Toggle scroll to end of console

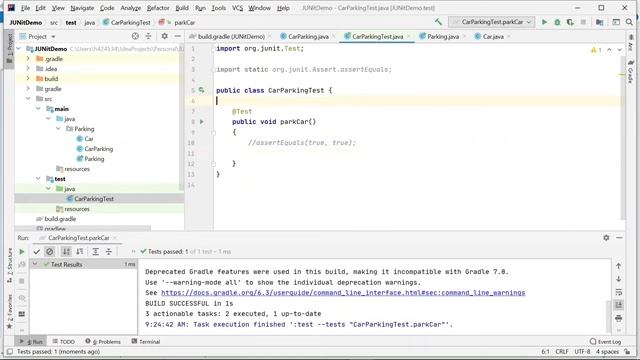click(x=618, y=305)
